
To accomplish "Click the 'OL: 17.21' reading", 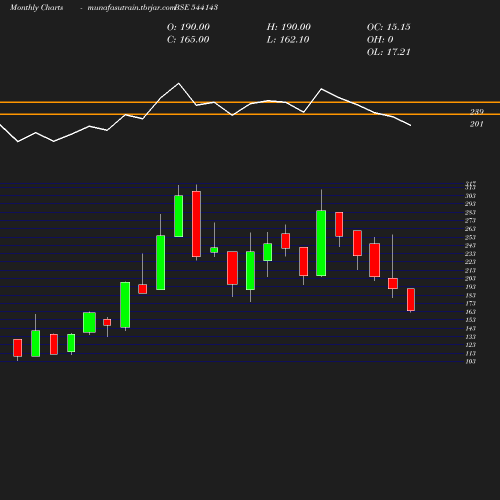I will tap(389, 52).
